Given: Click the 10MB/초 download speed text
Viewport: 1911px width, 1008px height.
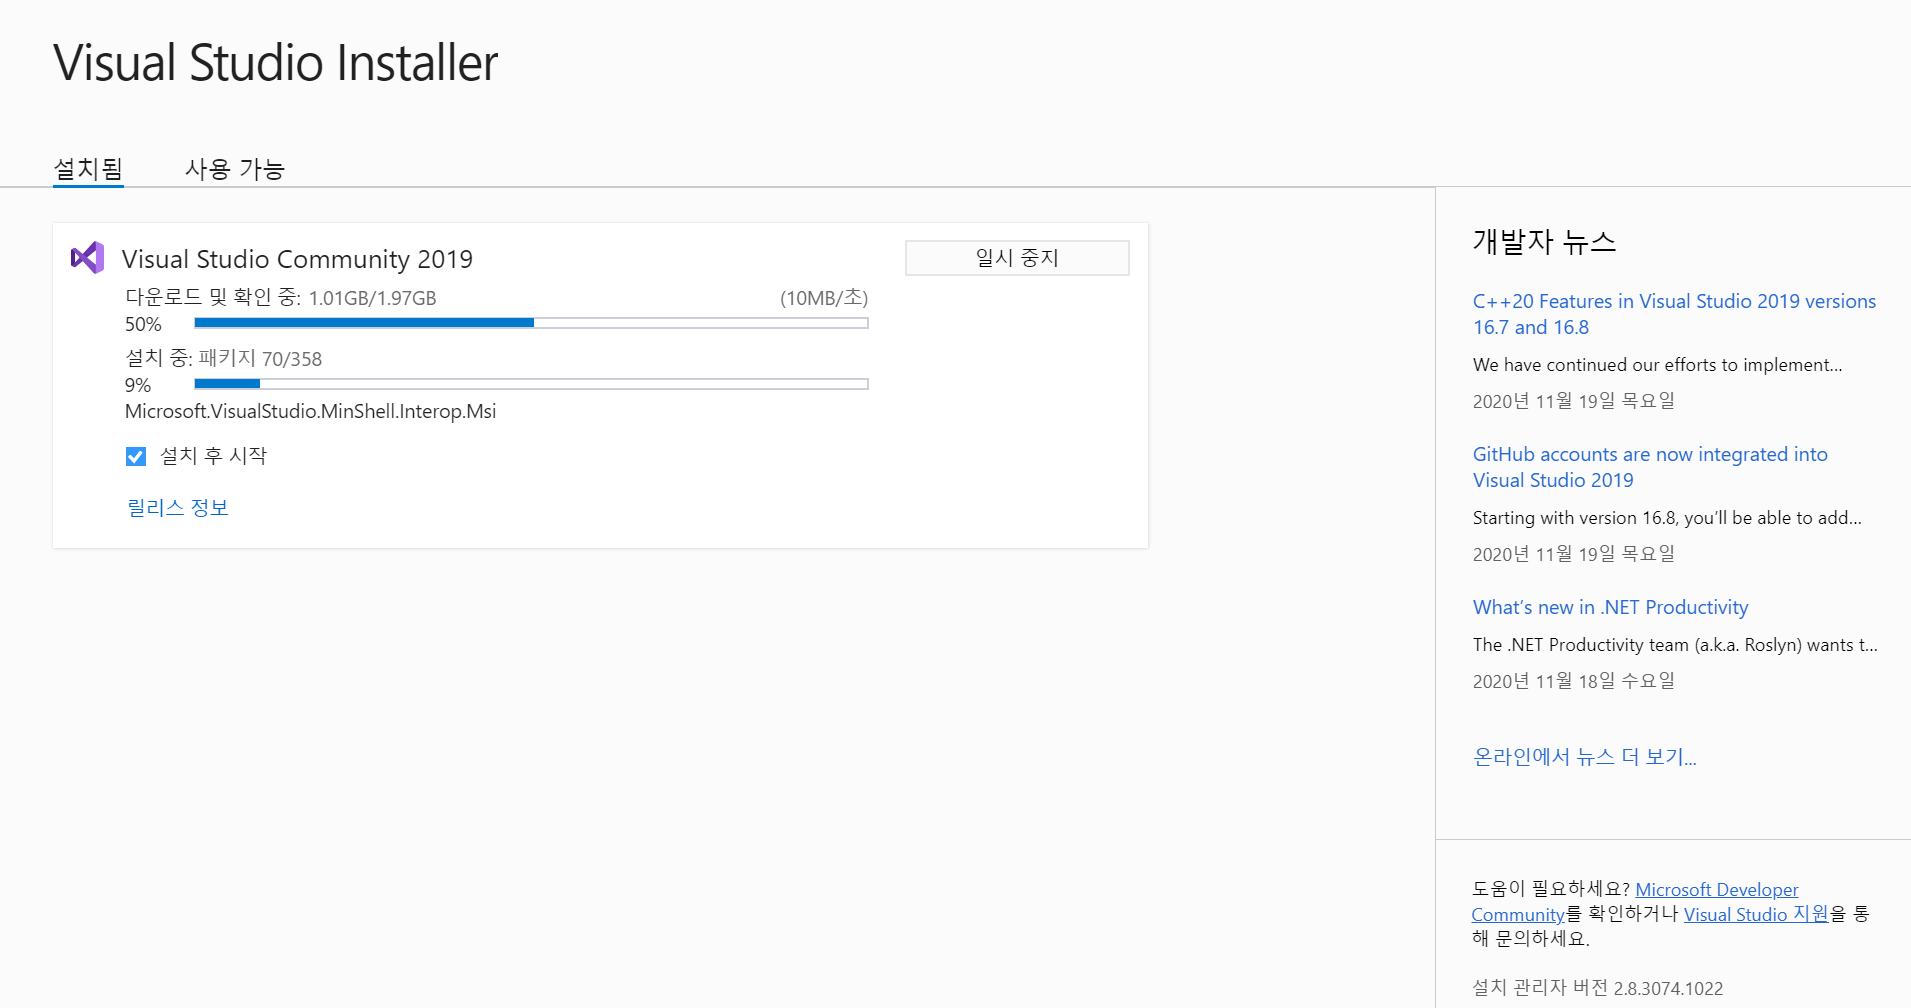Looking at the screenshot, I should pyautogui.click(x=823, y=298).
